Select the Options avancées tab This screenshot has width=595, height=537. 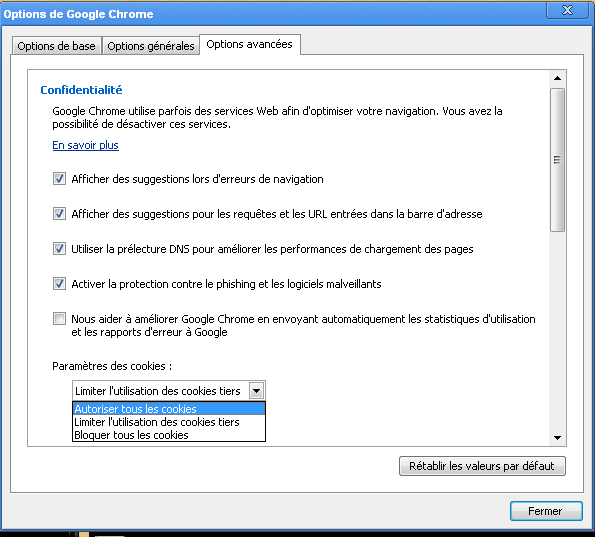click(250, 44)
